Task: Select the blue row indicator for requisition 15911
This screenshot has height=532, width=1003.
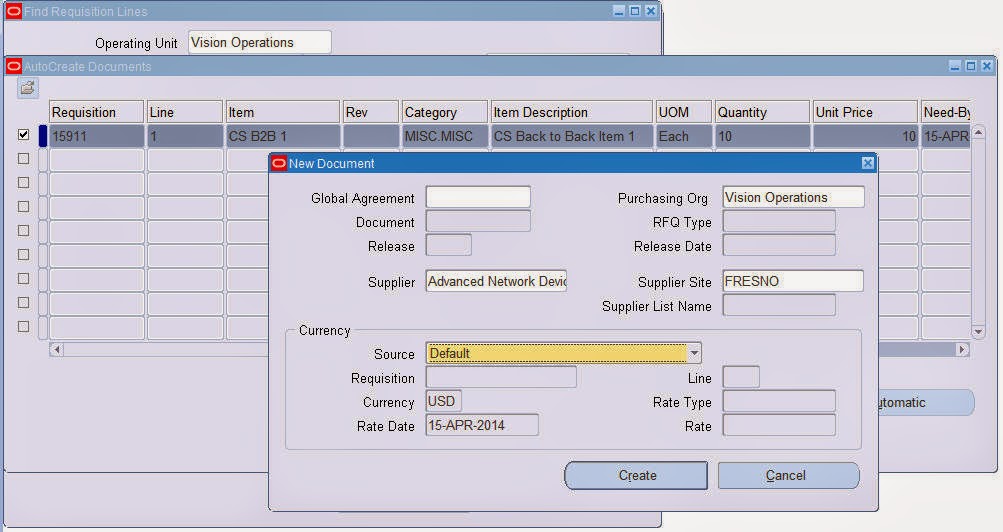Action: coord(43,136)
